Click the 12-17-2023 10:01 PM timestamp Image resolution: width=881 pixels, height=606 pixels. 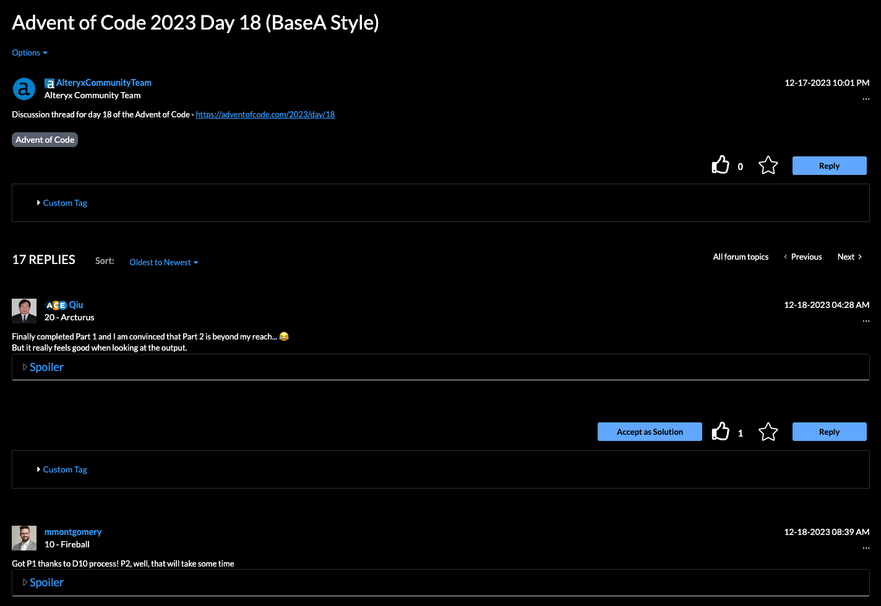(x=826, y=83)
